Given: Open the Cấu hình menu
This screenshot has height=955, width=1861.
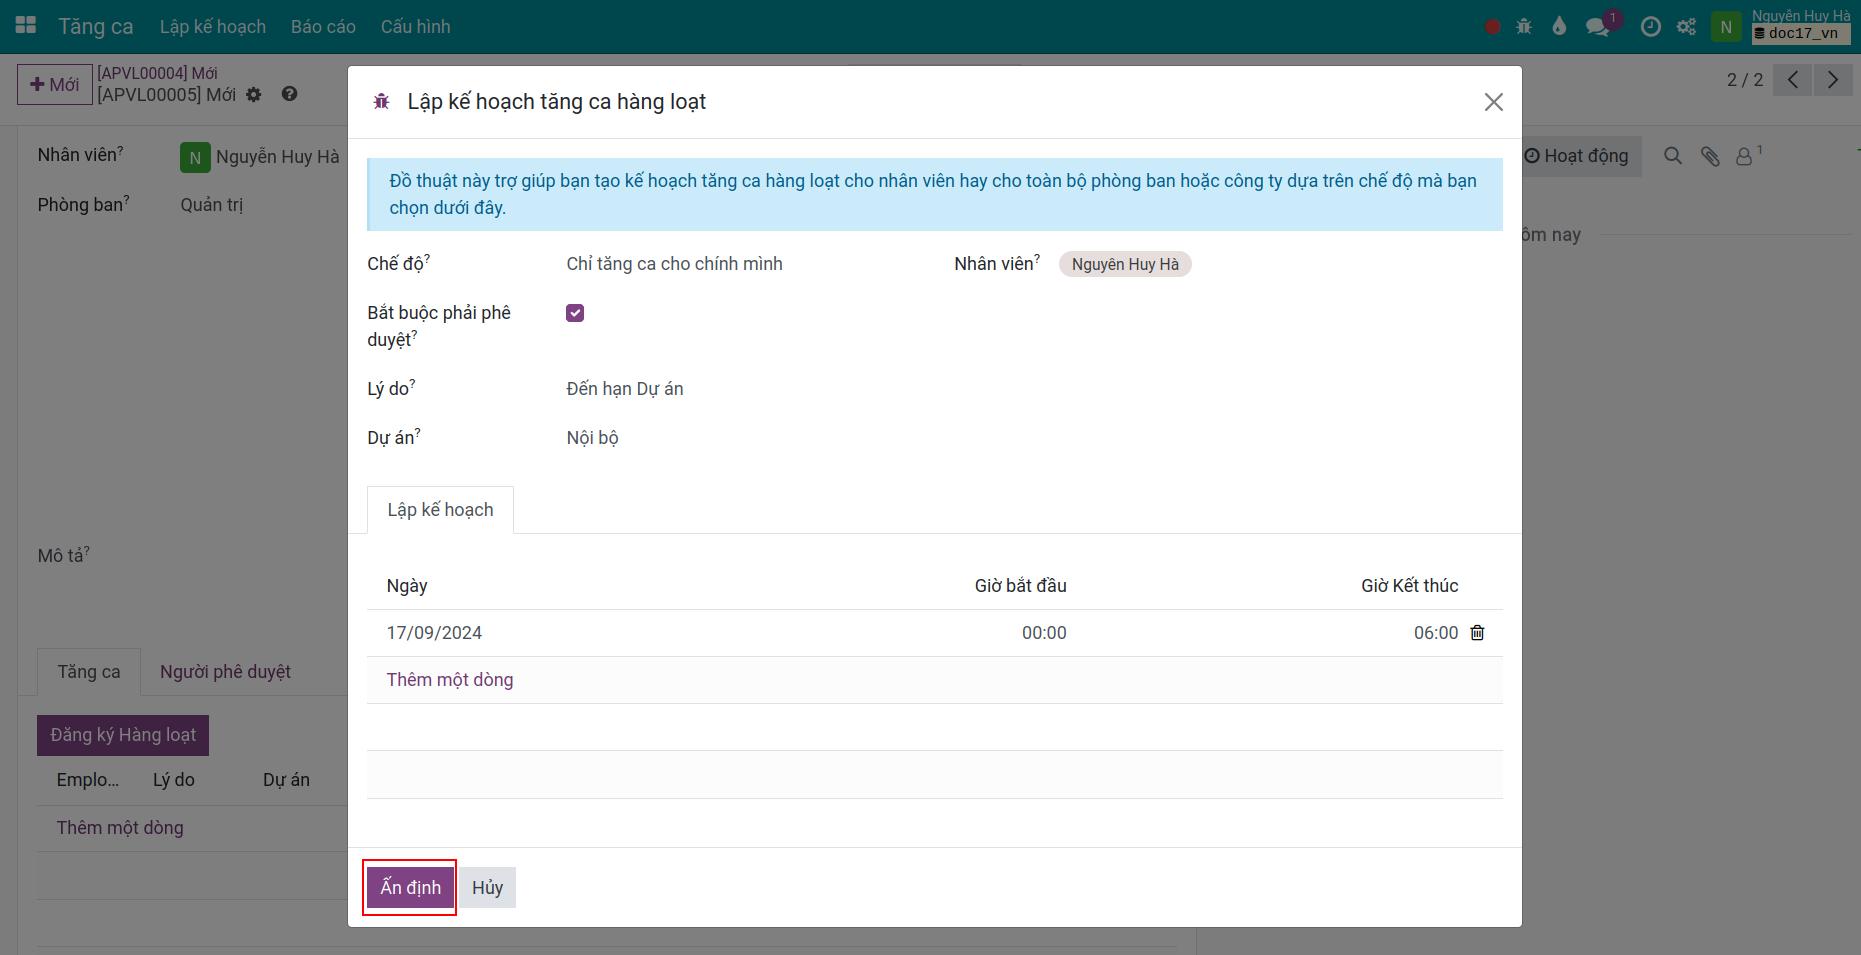Looking at the screenshot, I should [x=415, y=27].
